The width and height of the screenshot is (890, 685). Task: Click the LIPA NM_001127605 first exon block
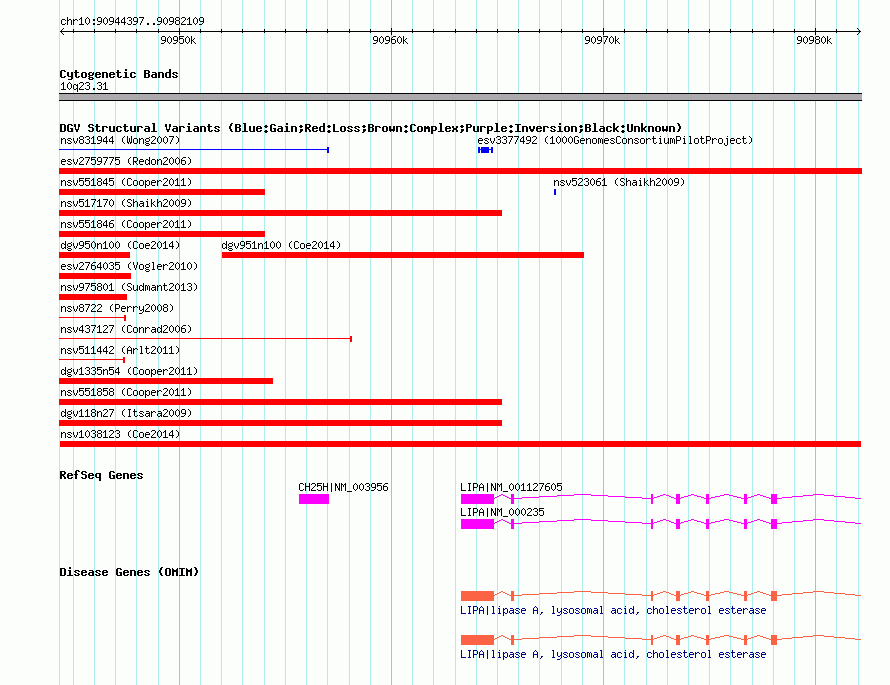point(477,499)
